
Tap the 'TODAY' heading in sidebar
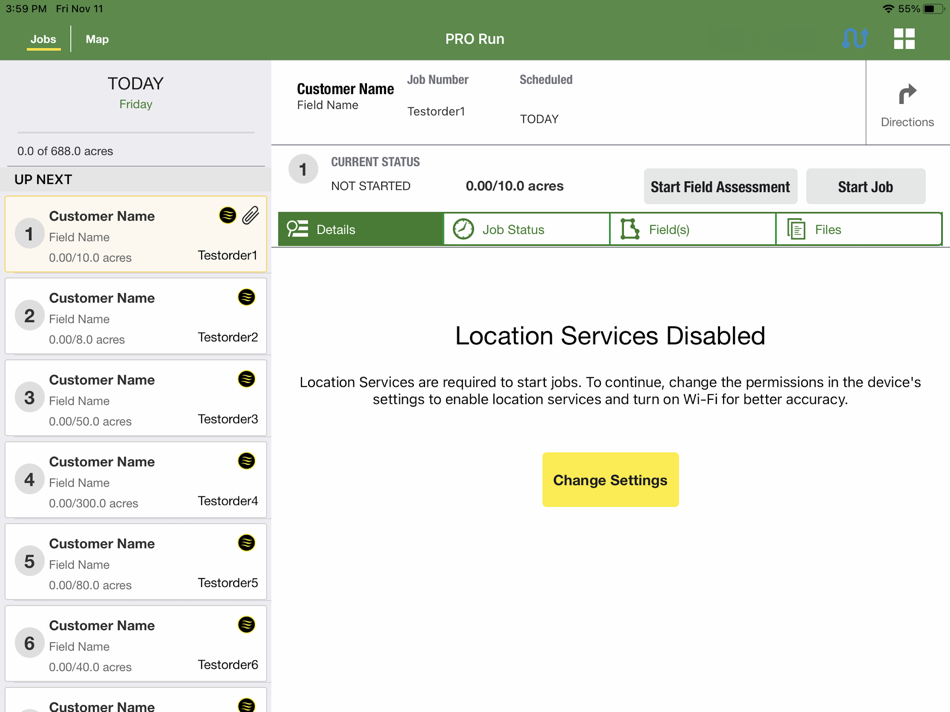136,83
